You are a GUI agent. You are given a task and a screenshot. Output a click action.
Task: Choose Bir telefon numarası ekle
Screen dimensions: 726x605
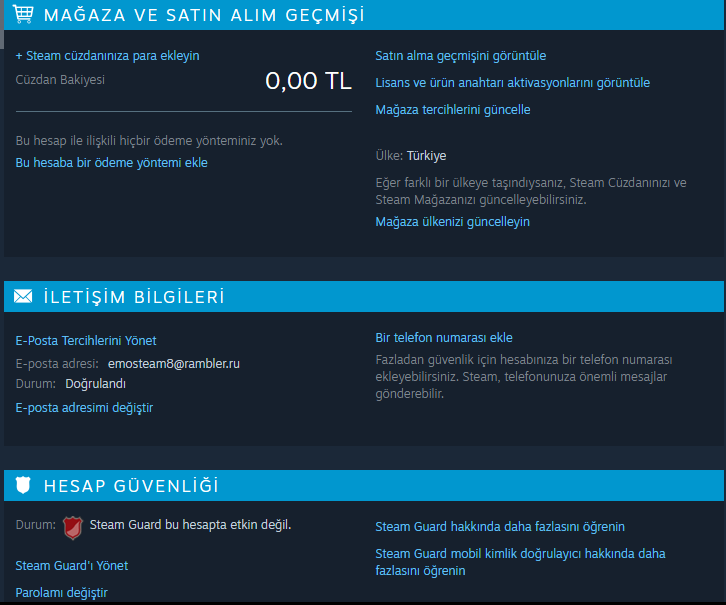(444, 338)
